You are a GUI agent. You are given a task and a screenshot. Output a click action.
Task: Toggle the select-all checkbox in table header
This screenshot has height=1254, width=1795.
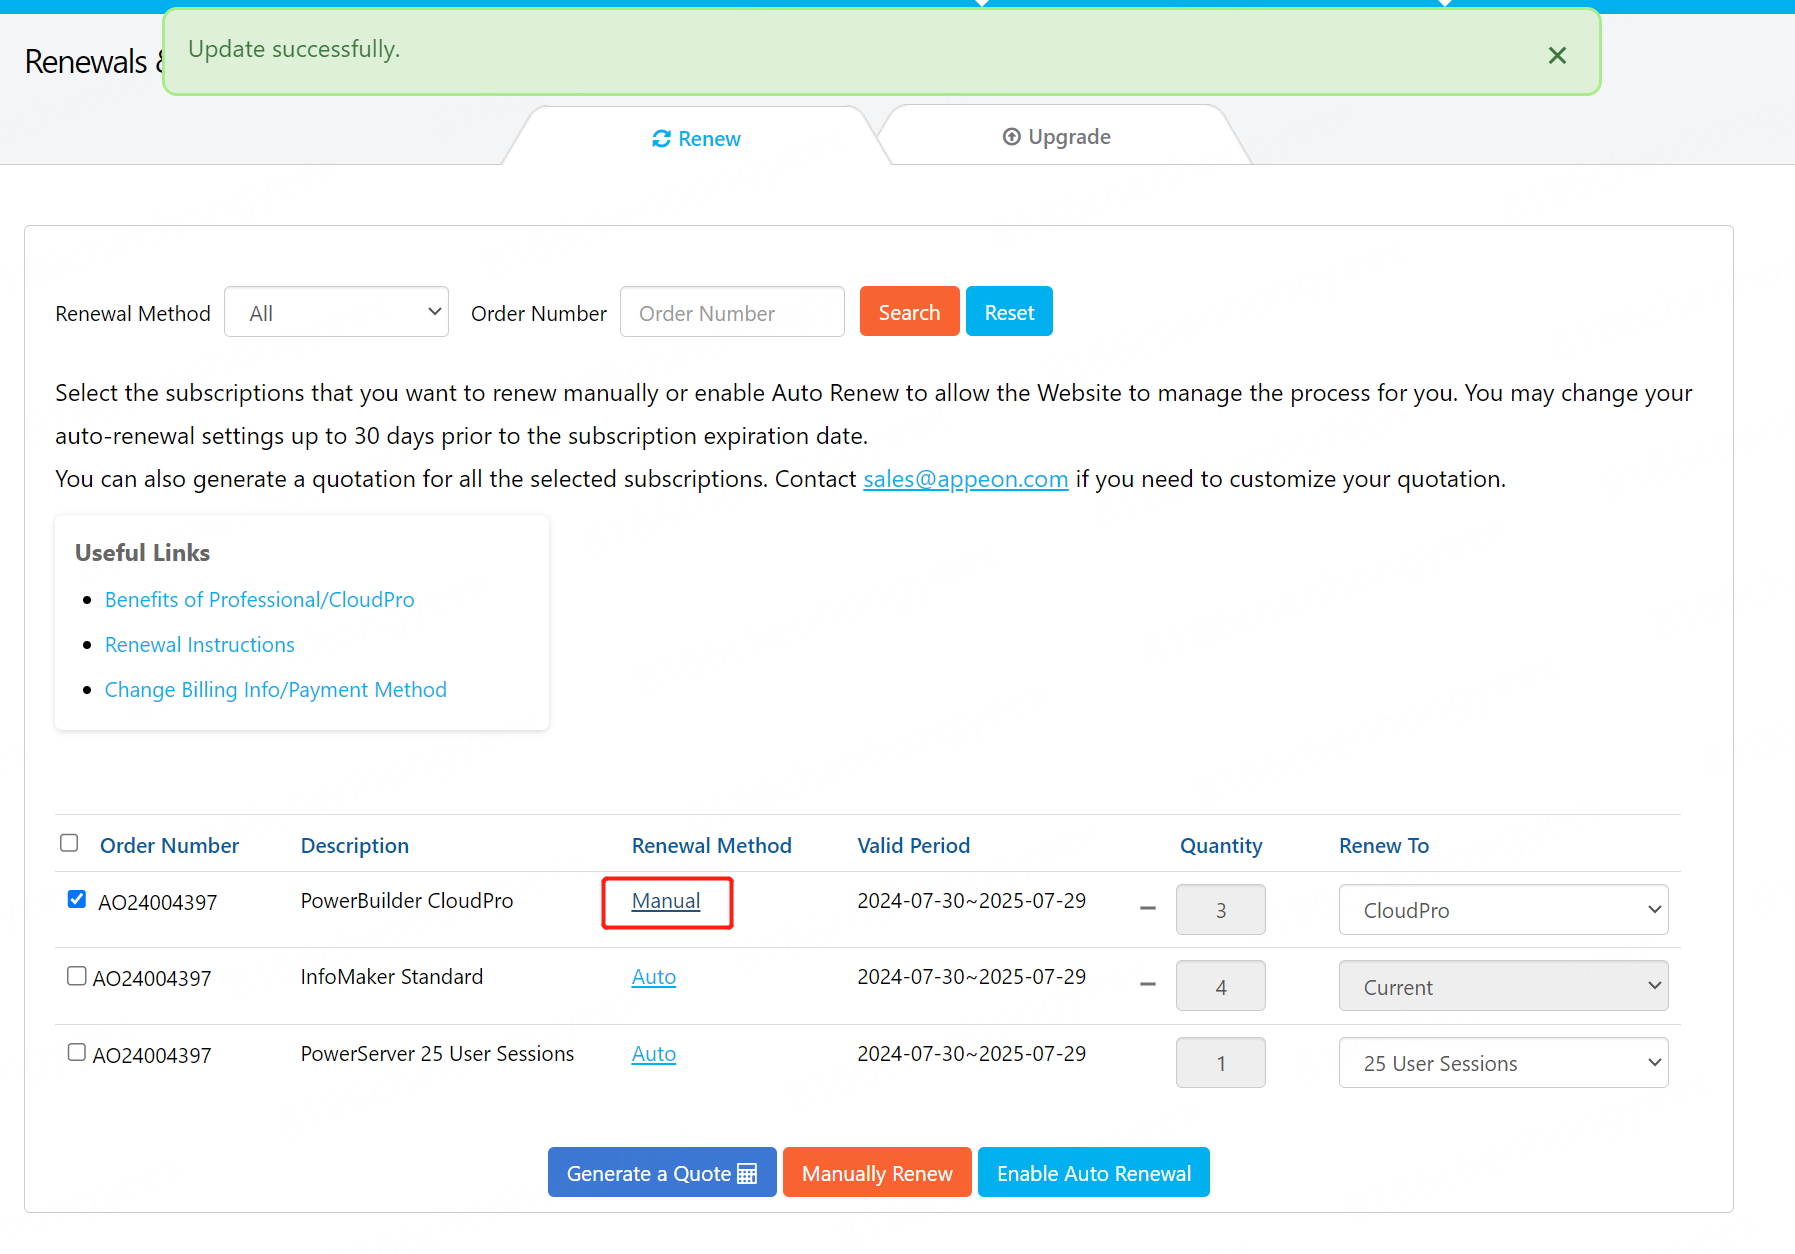pos(69,843)
